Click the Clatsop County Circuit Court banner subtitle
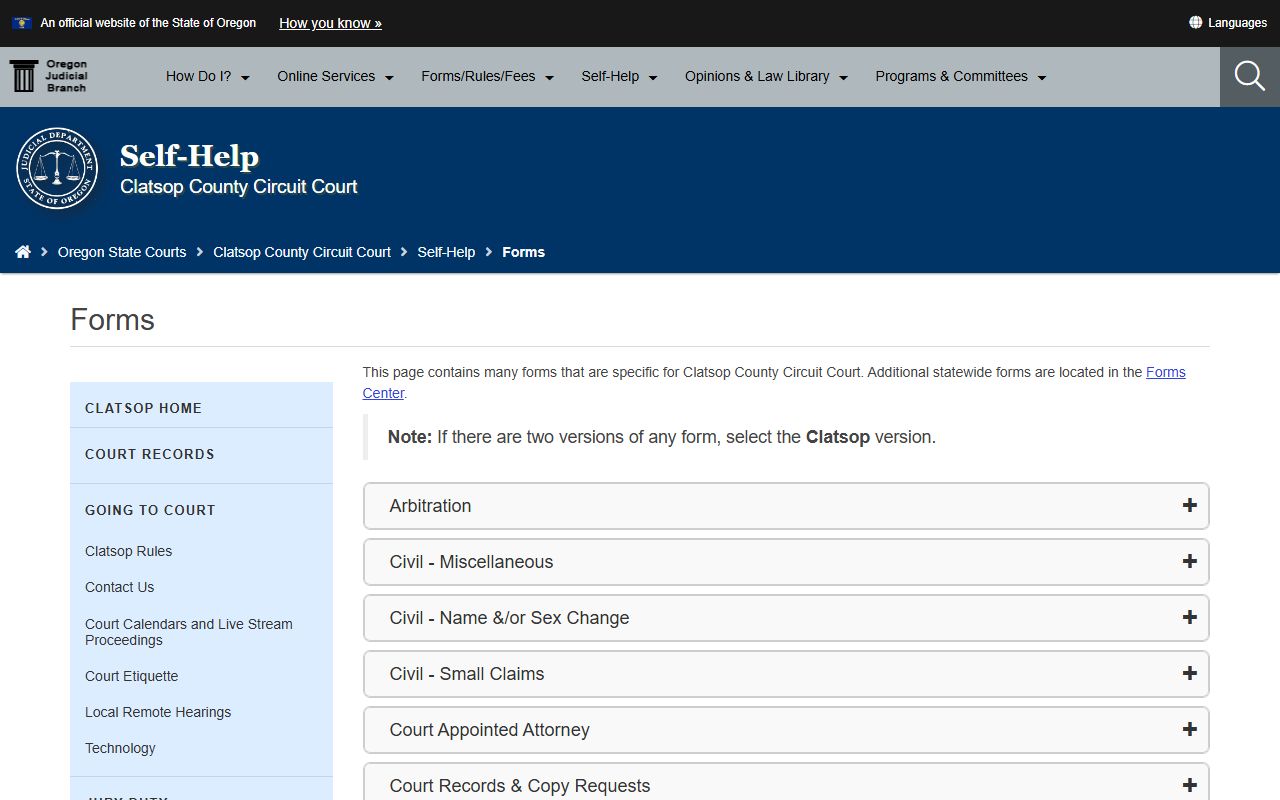The image size is (1280, 800). tap(238, 187)
